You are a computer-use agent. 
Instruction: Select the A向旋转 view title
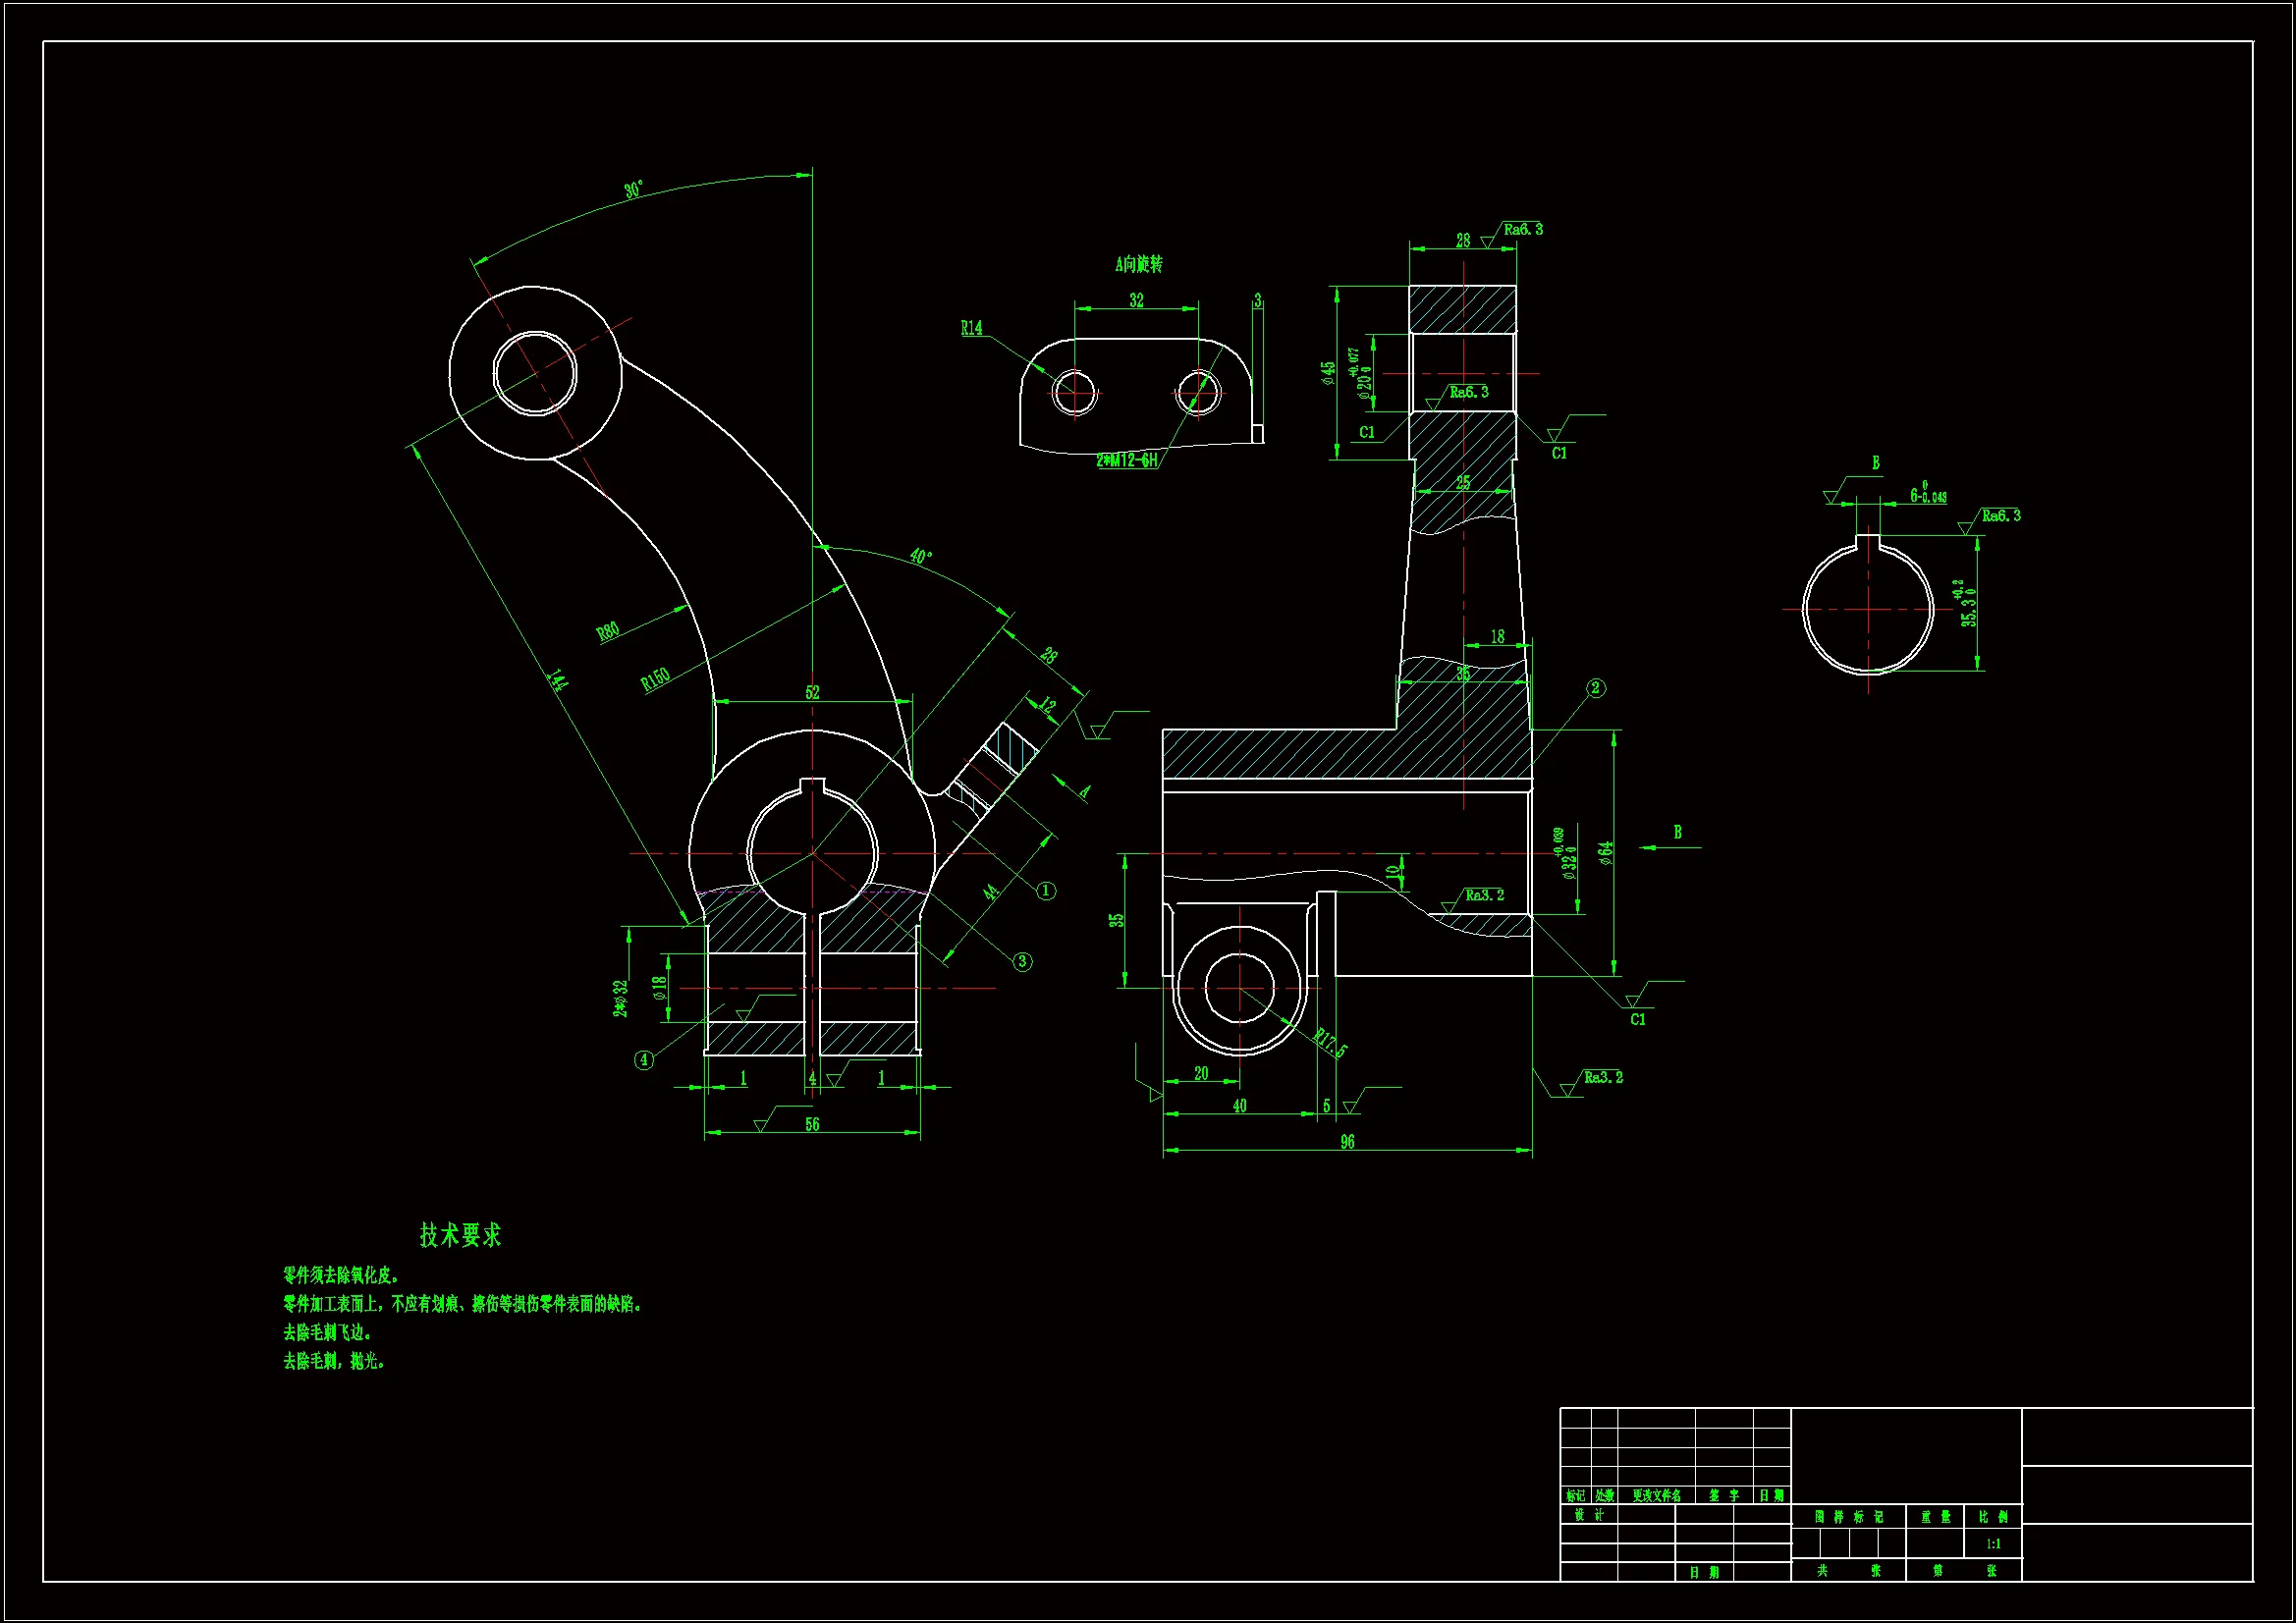(x=1139, y=264)
